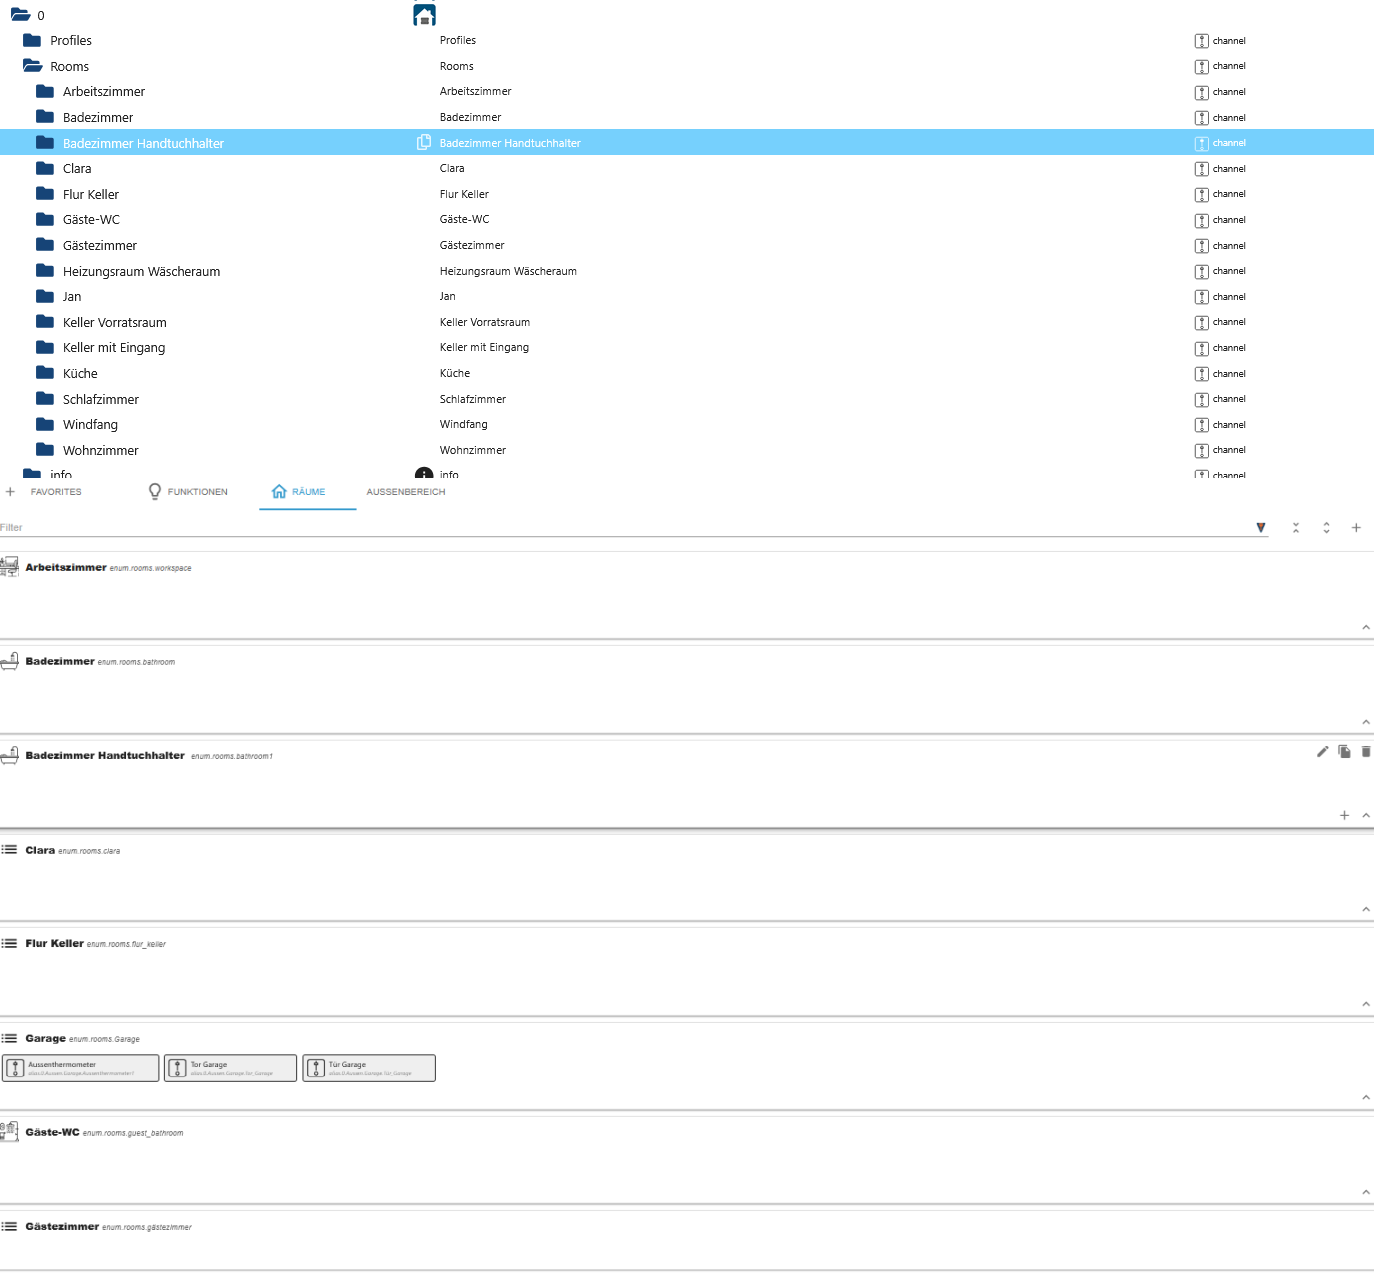The height and width of the screenshot is (1274, 1374).
Task: Collapse all room cards
Action: click(1296, 528)
